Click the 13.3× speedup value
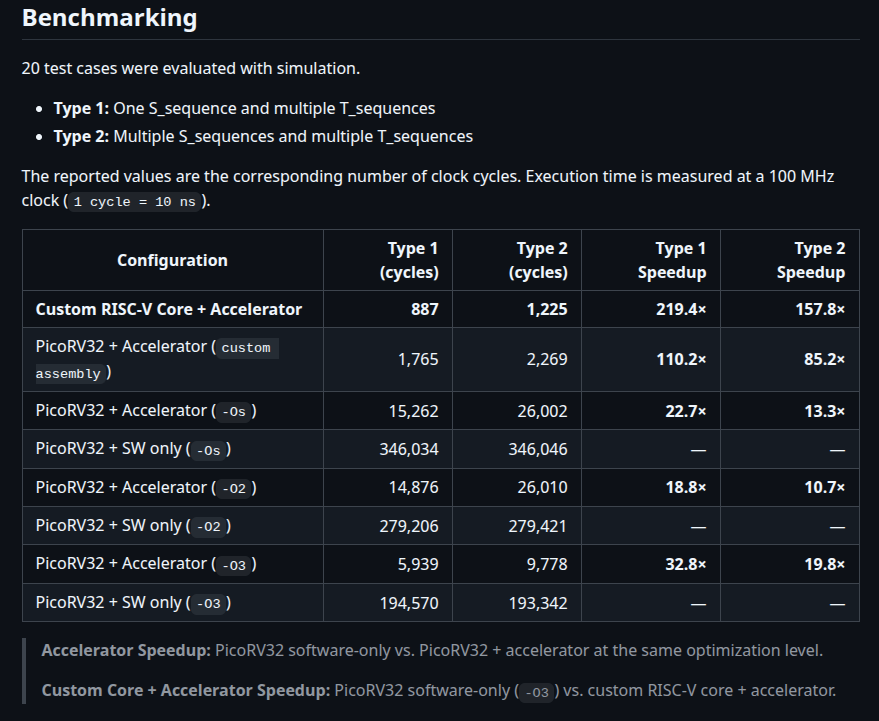 [825, 411]
